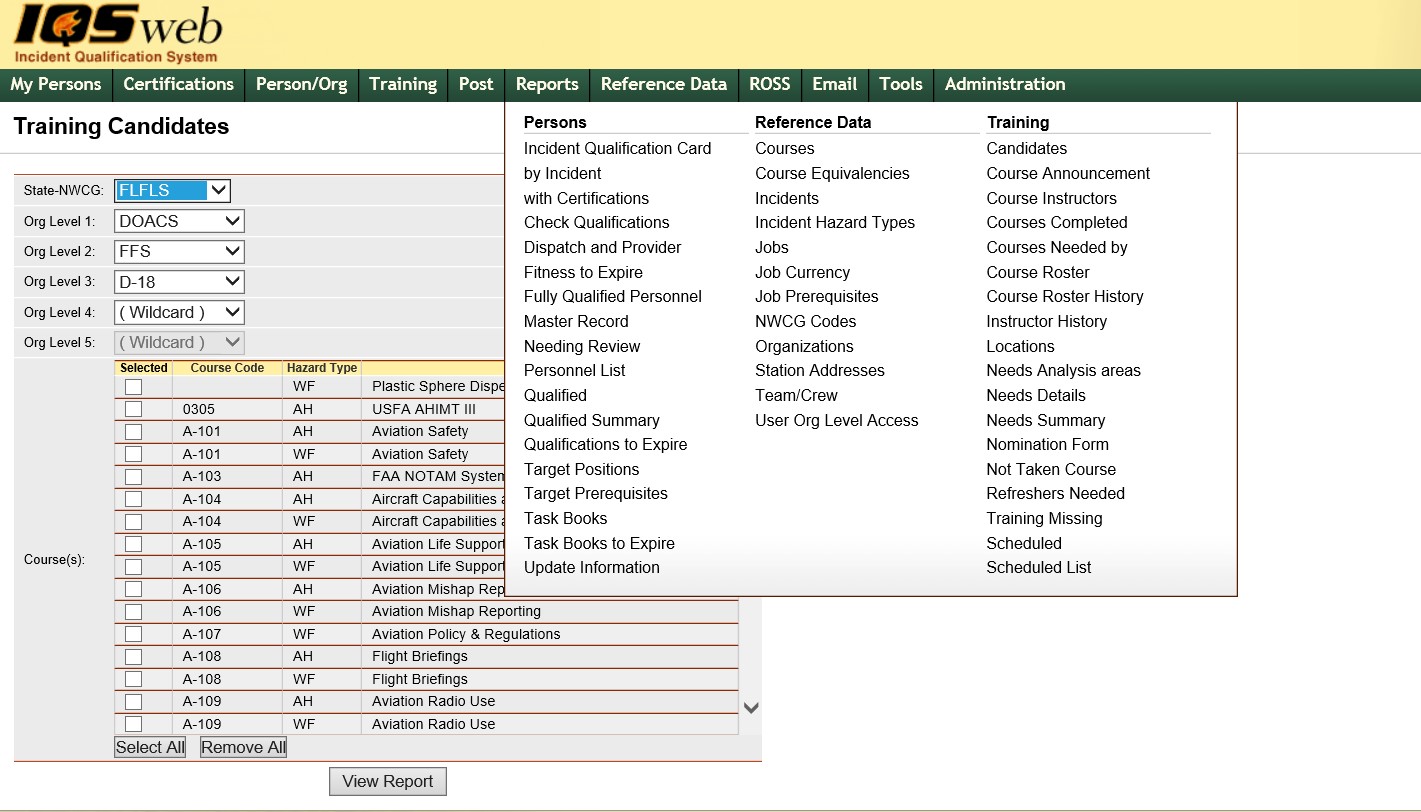Open Refreshers Needed report
Image resolution: width=1421 pixels, height=812 pixels.
(x=1056, y=493)
